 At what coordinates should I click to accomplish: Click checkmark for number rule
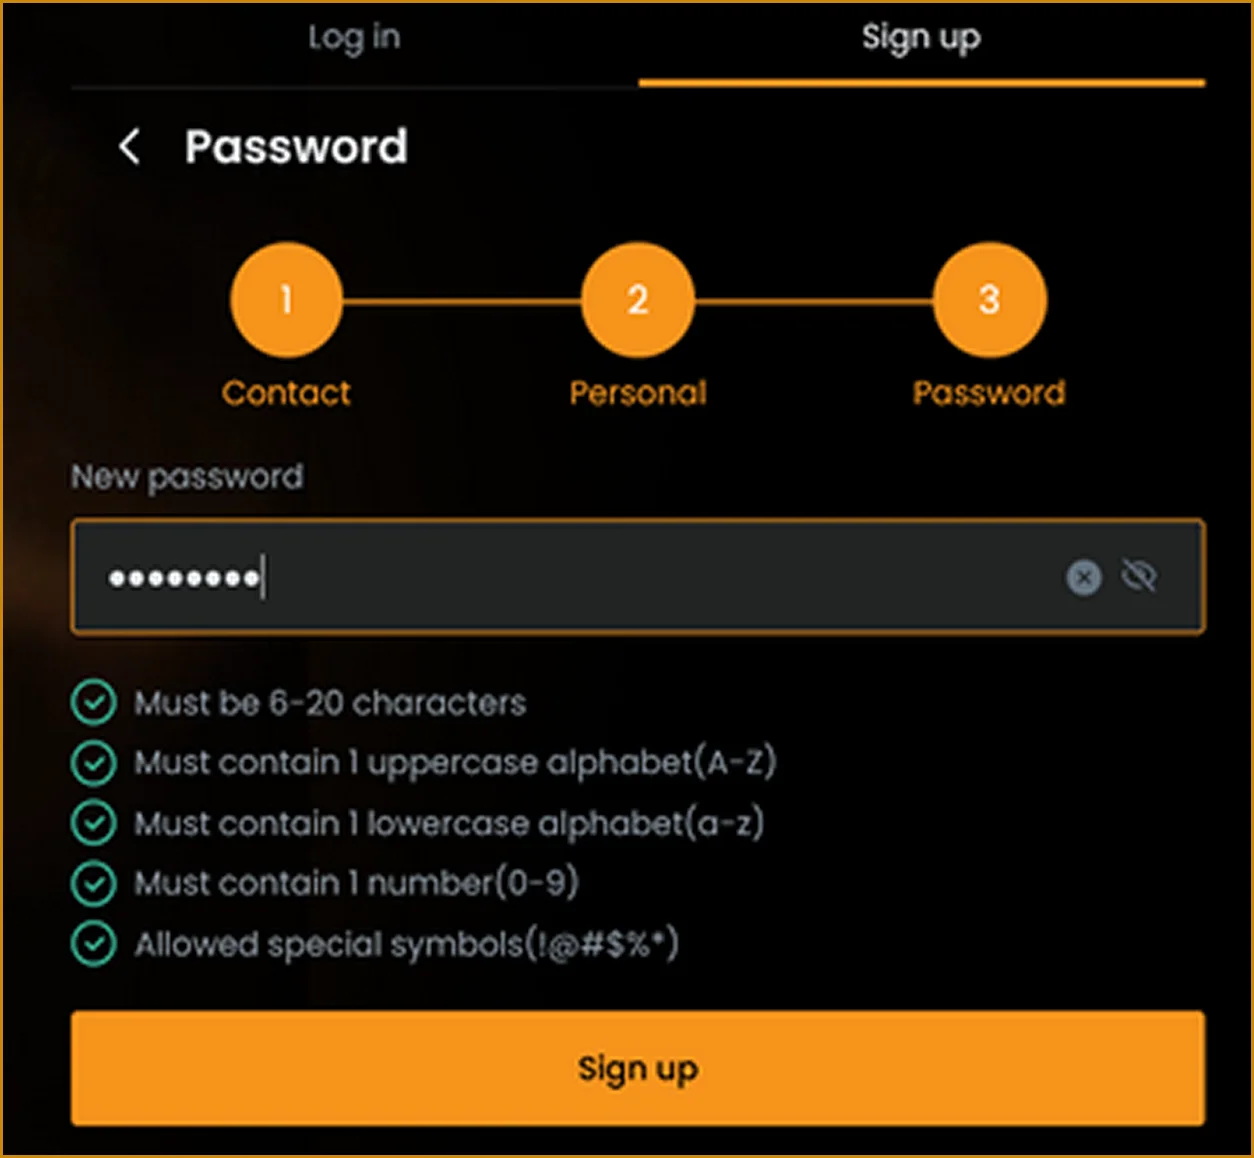click(94, 883)
